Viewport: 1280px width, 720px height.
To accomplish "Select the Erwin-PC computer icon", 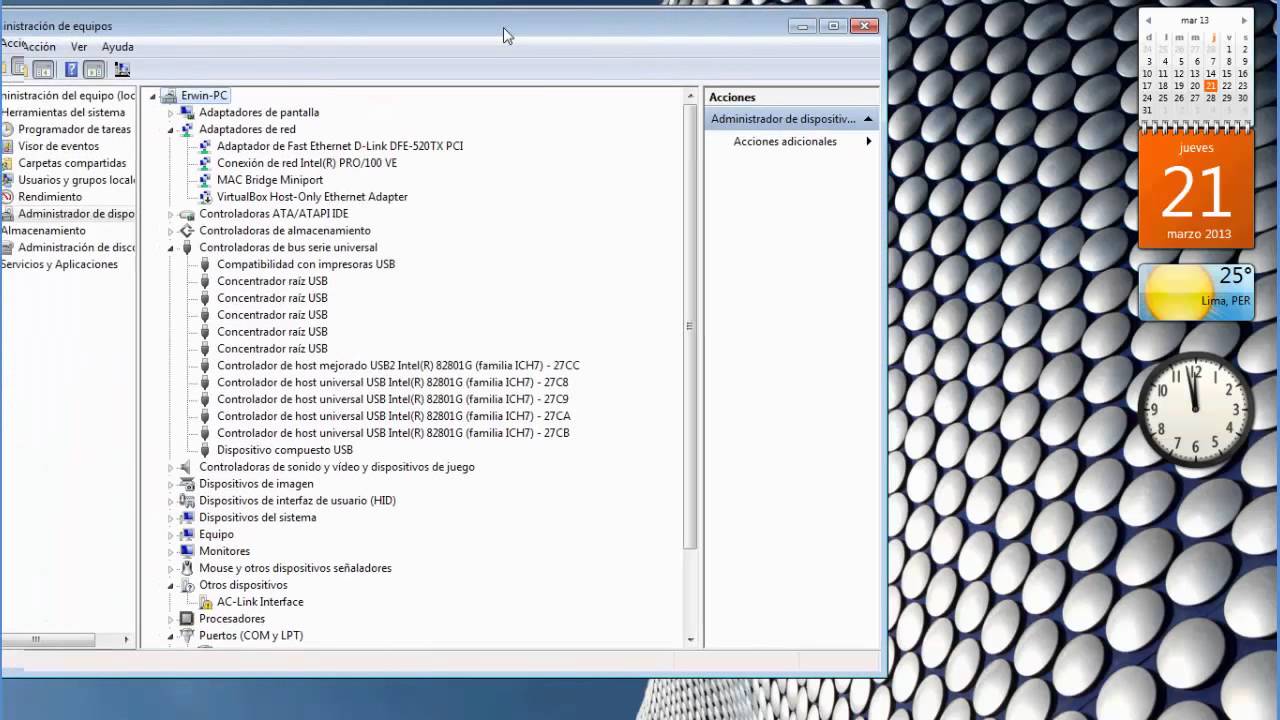I will (169, 96).
